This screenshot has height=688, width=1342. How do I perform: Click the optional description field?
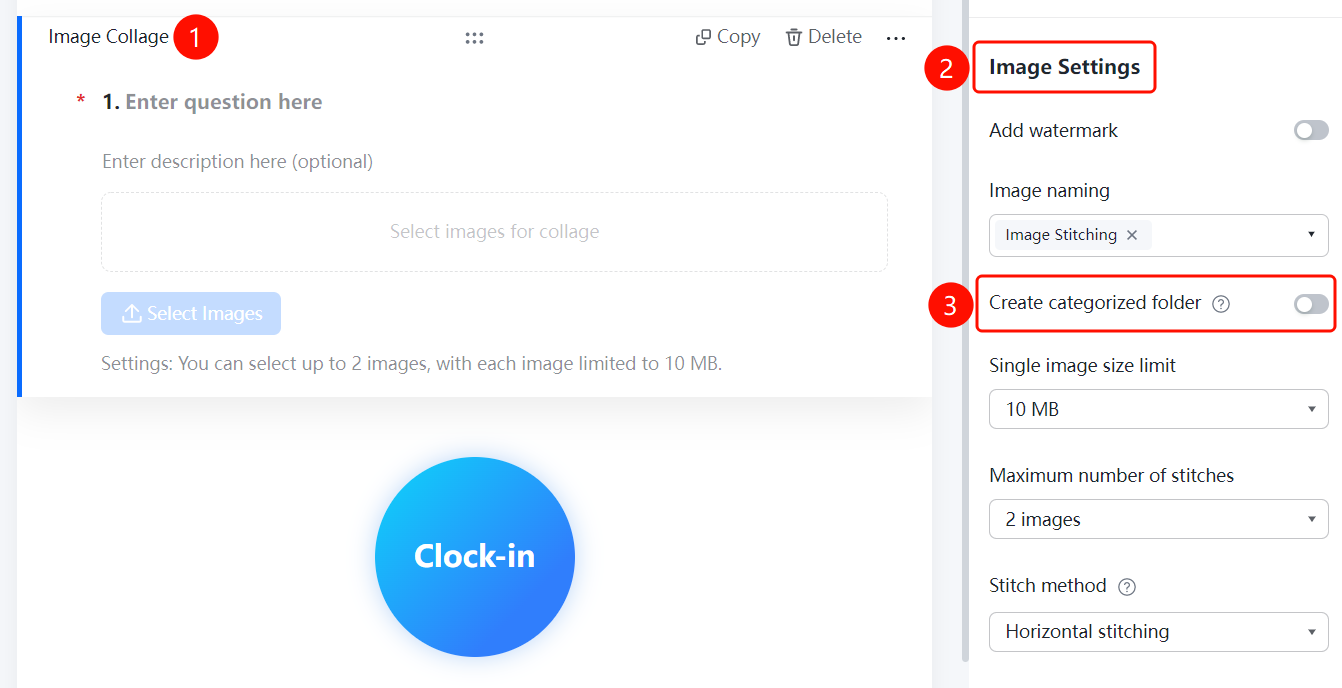[x=237, y=161]
